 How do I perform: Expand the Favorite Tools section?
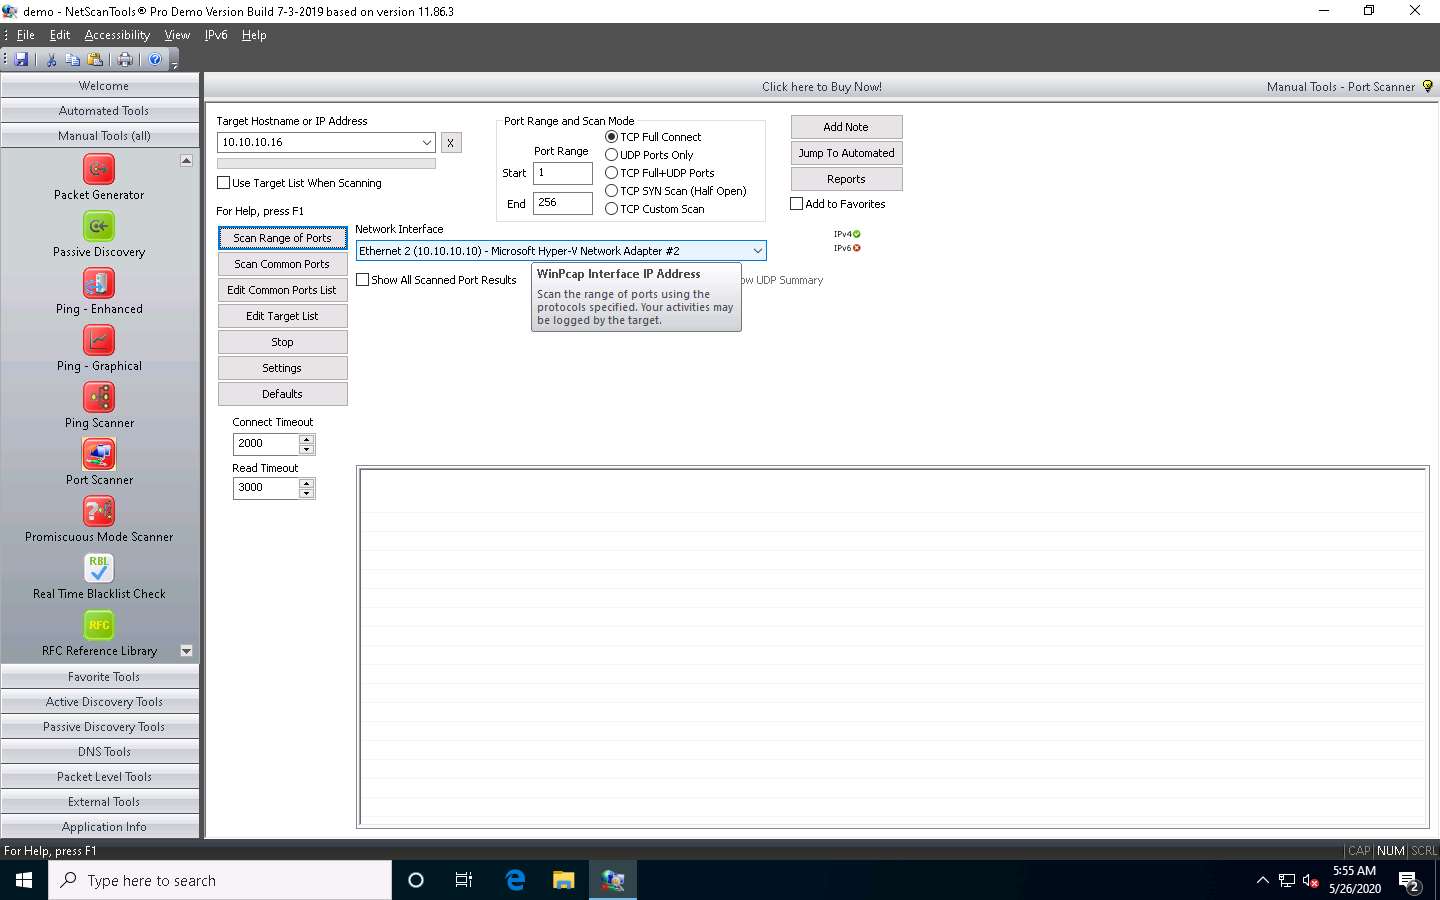[x=100, y=677]
